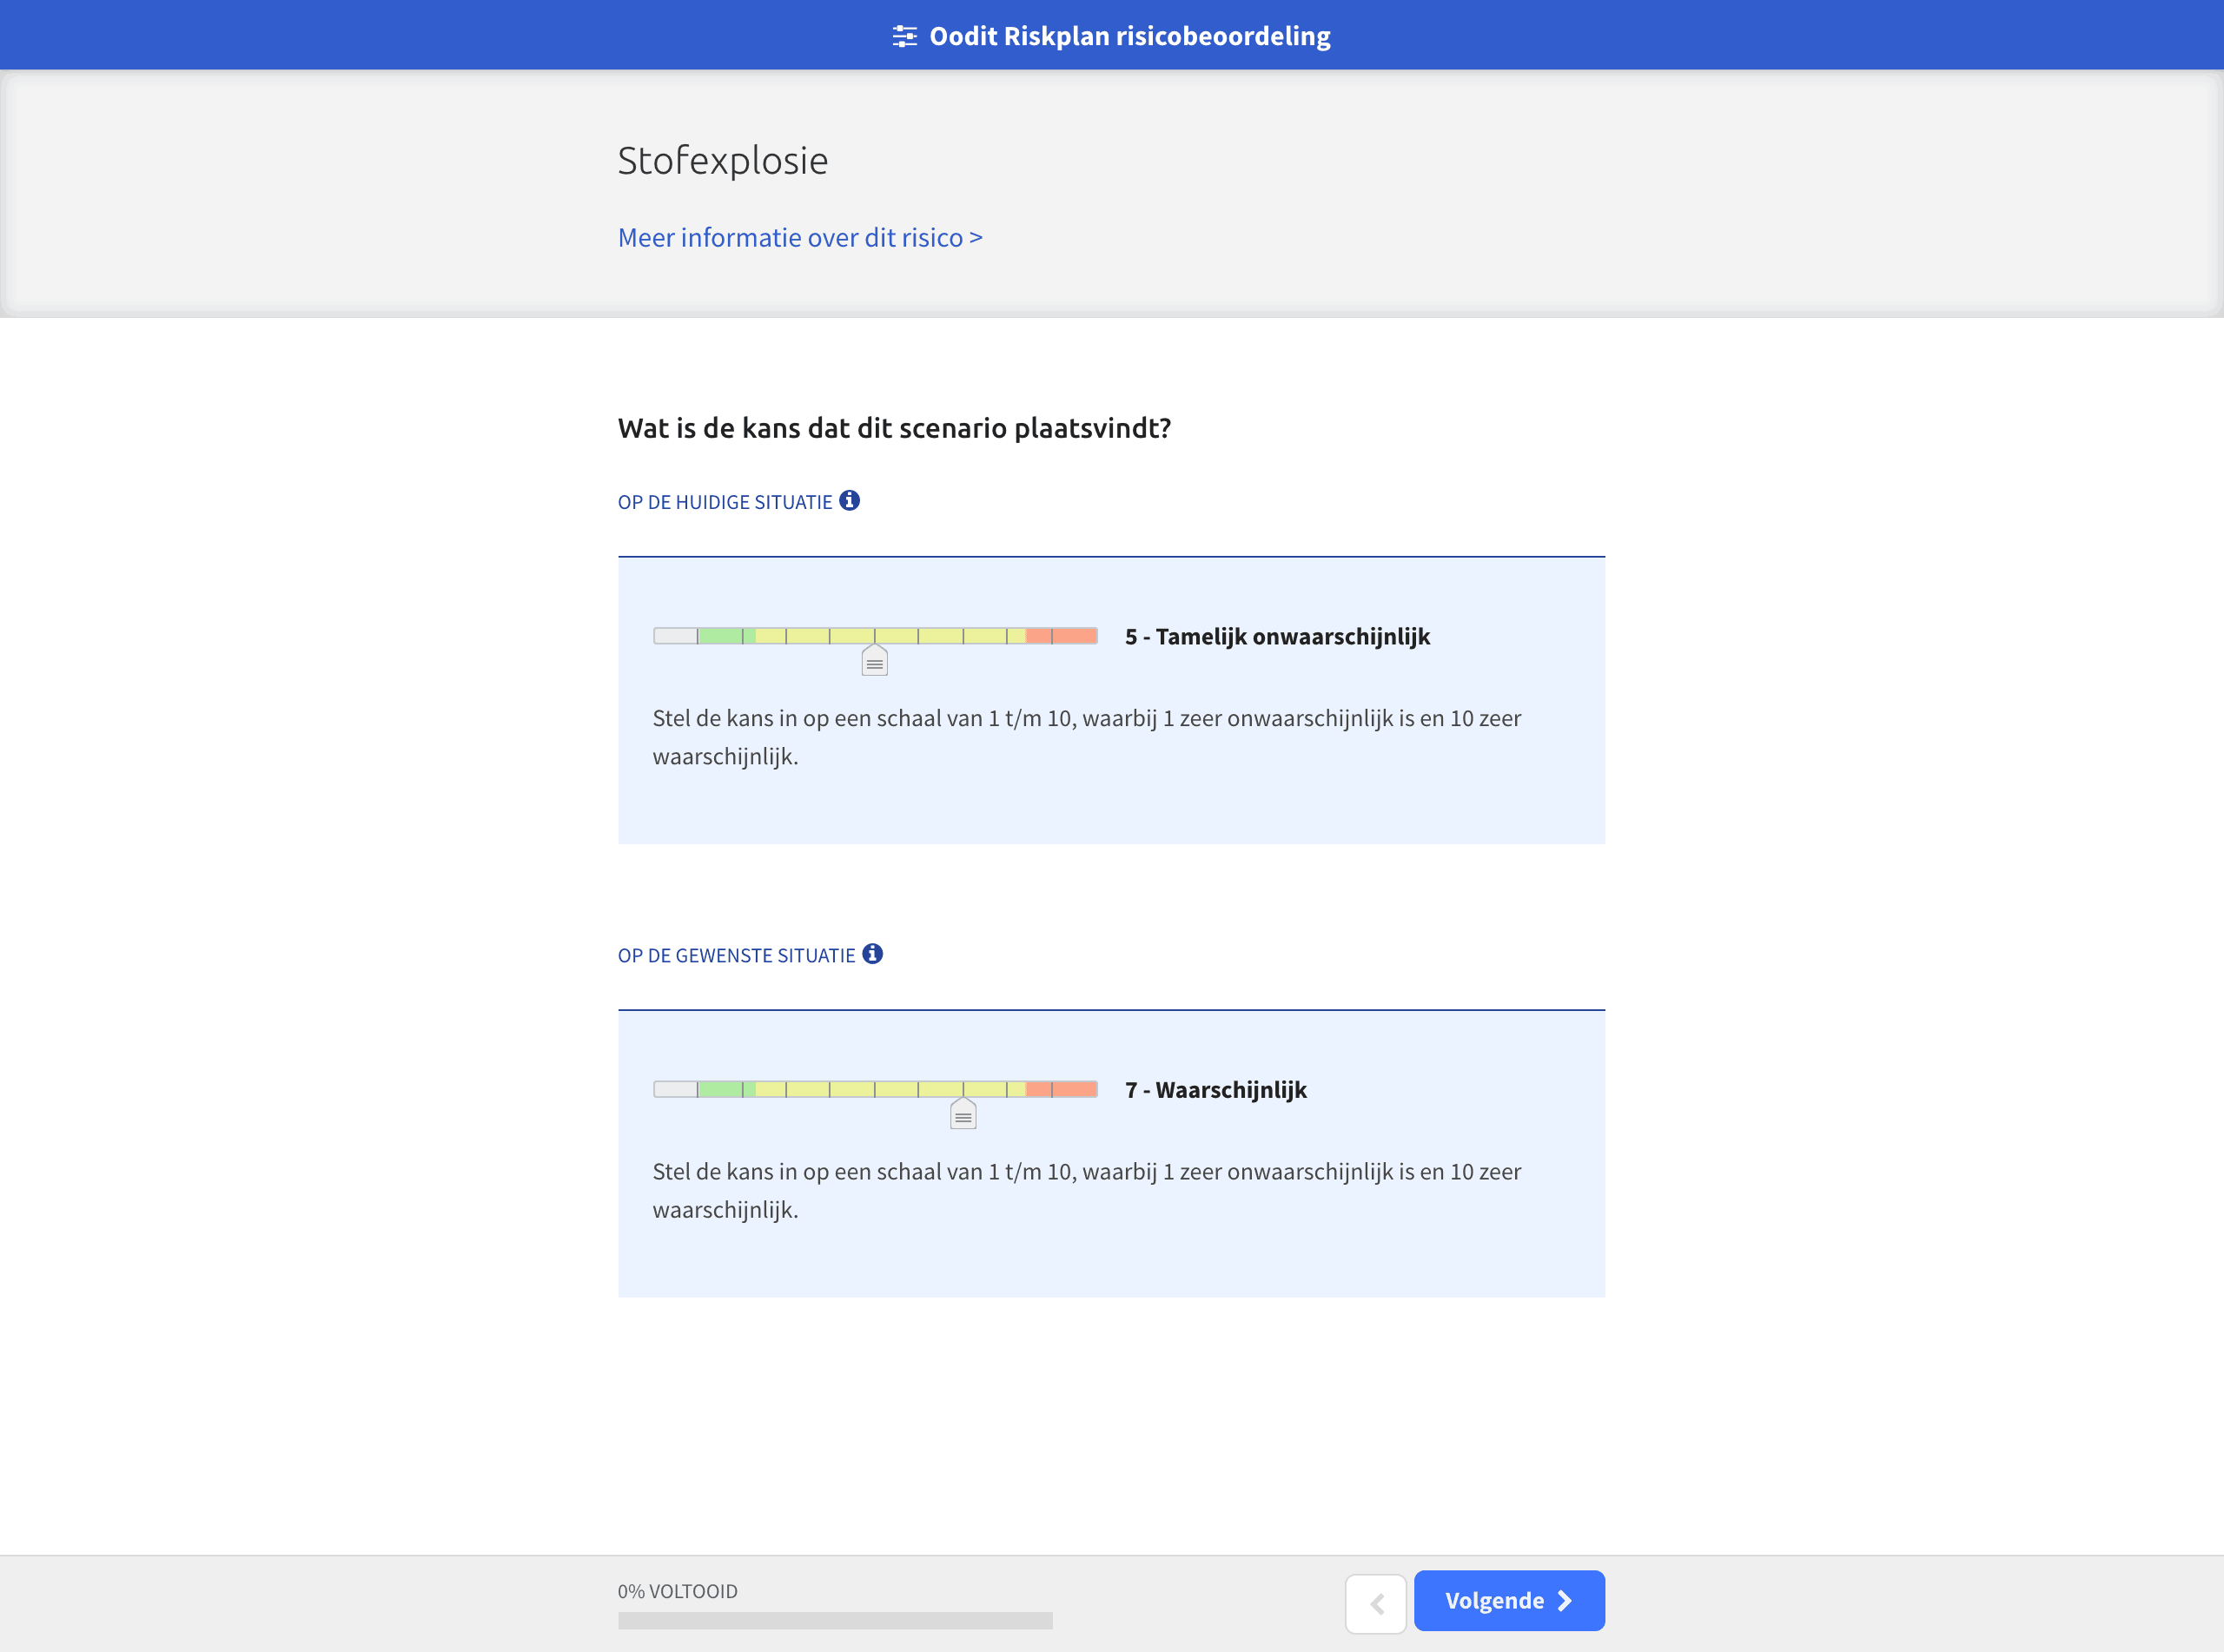Click info icon beside 'Op de huidige situatie'
Screen dimensions: 2224x1652
point(849,501)
